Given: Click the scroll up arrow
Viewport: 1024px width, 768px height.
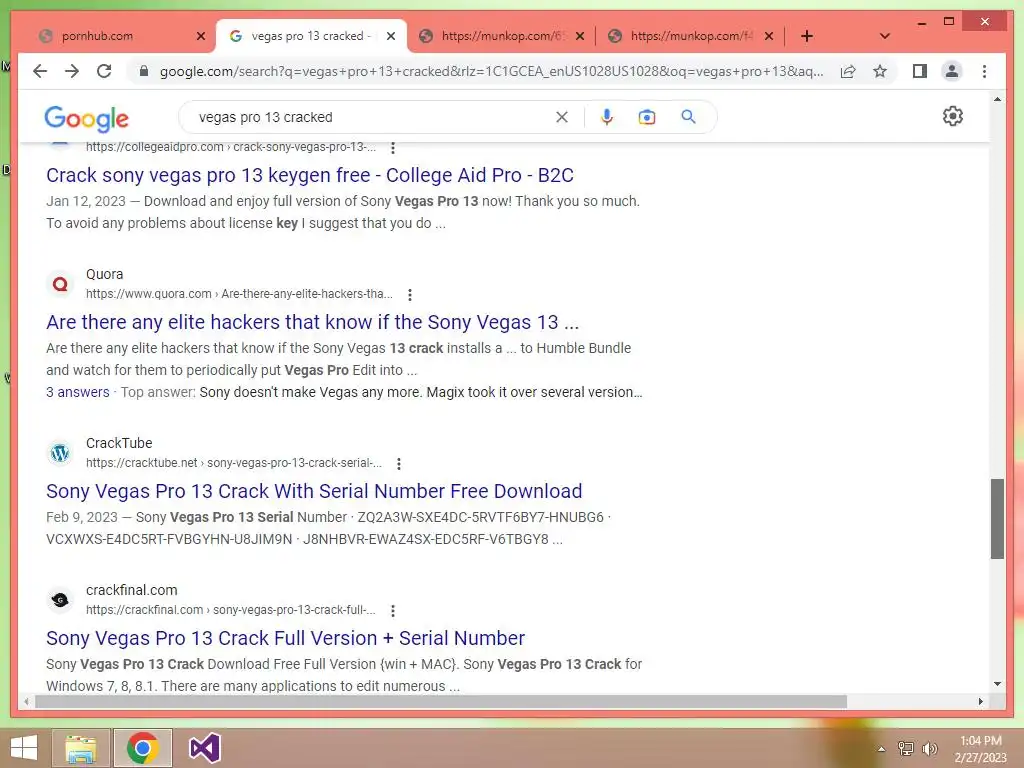Looking at the screenshot, I should (997, 99).
